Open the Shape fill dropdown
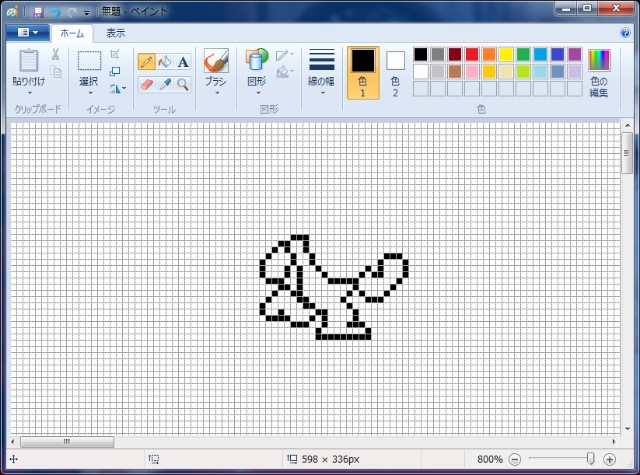Screen dimensions: 640x475 pos(285,72)
